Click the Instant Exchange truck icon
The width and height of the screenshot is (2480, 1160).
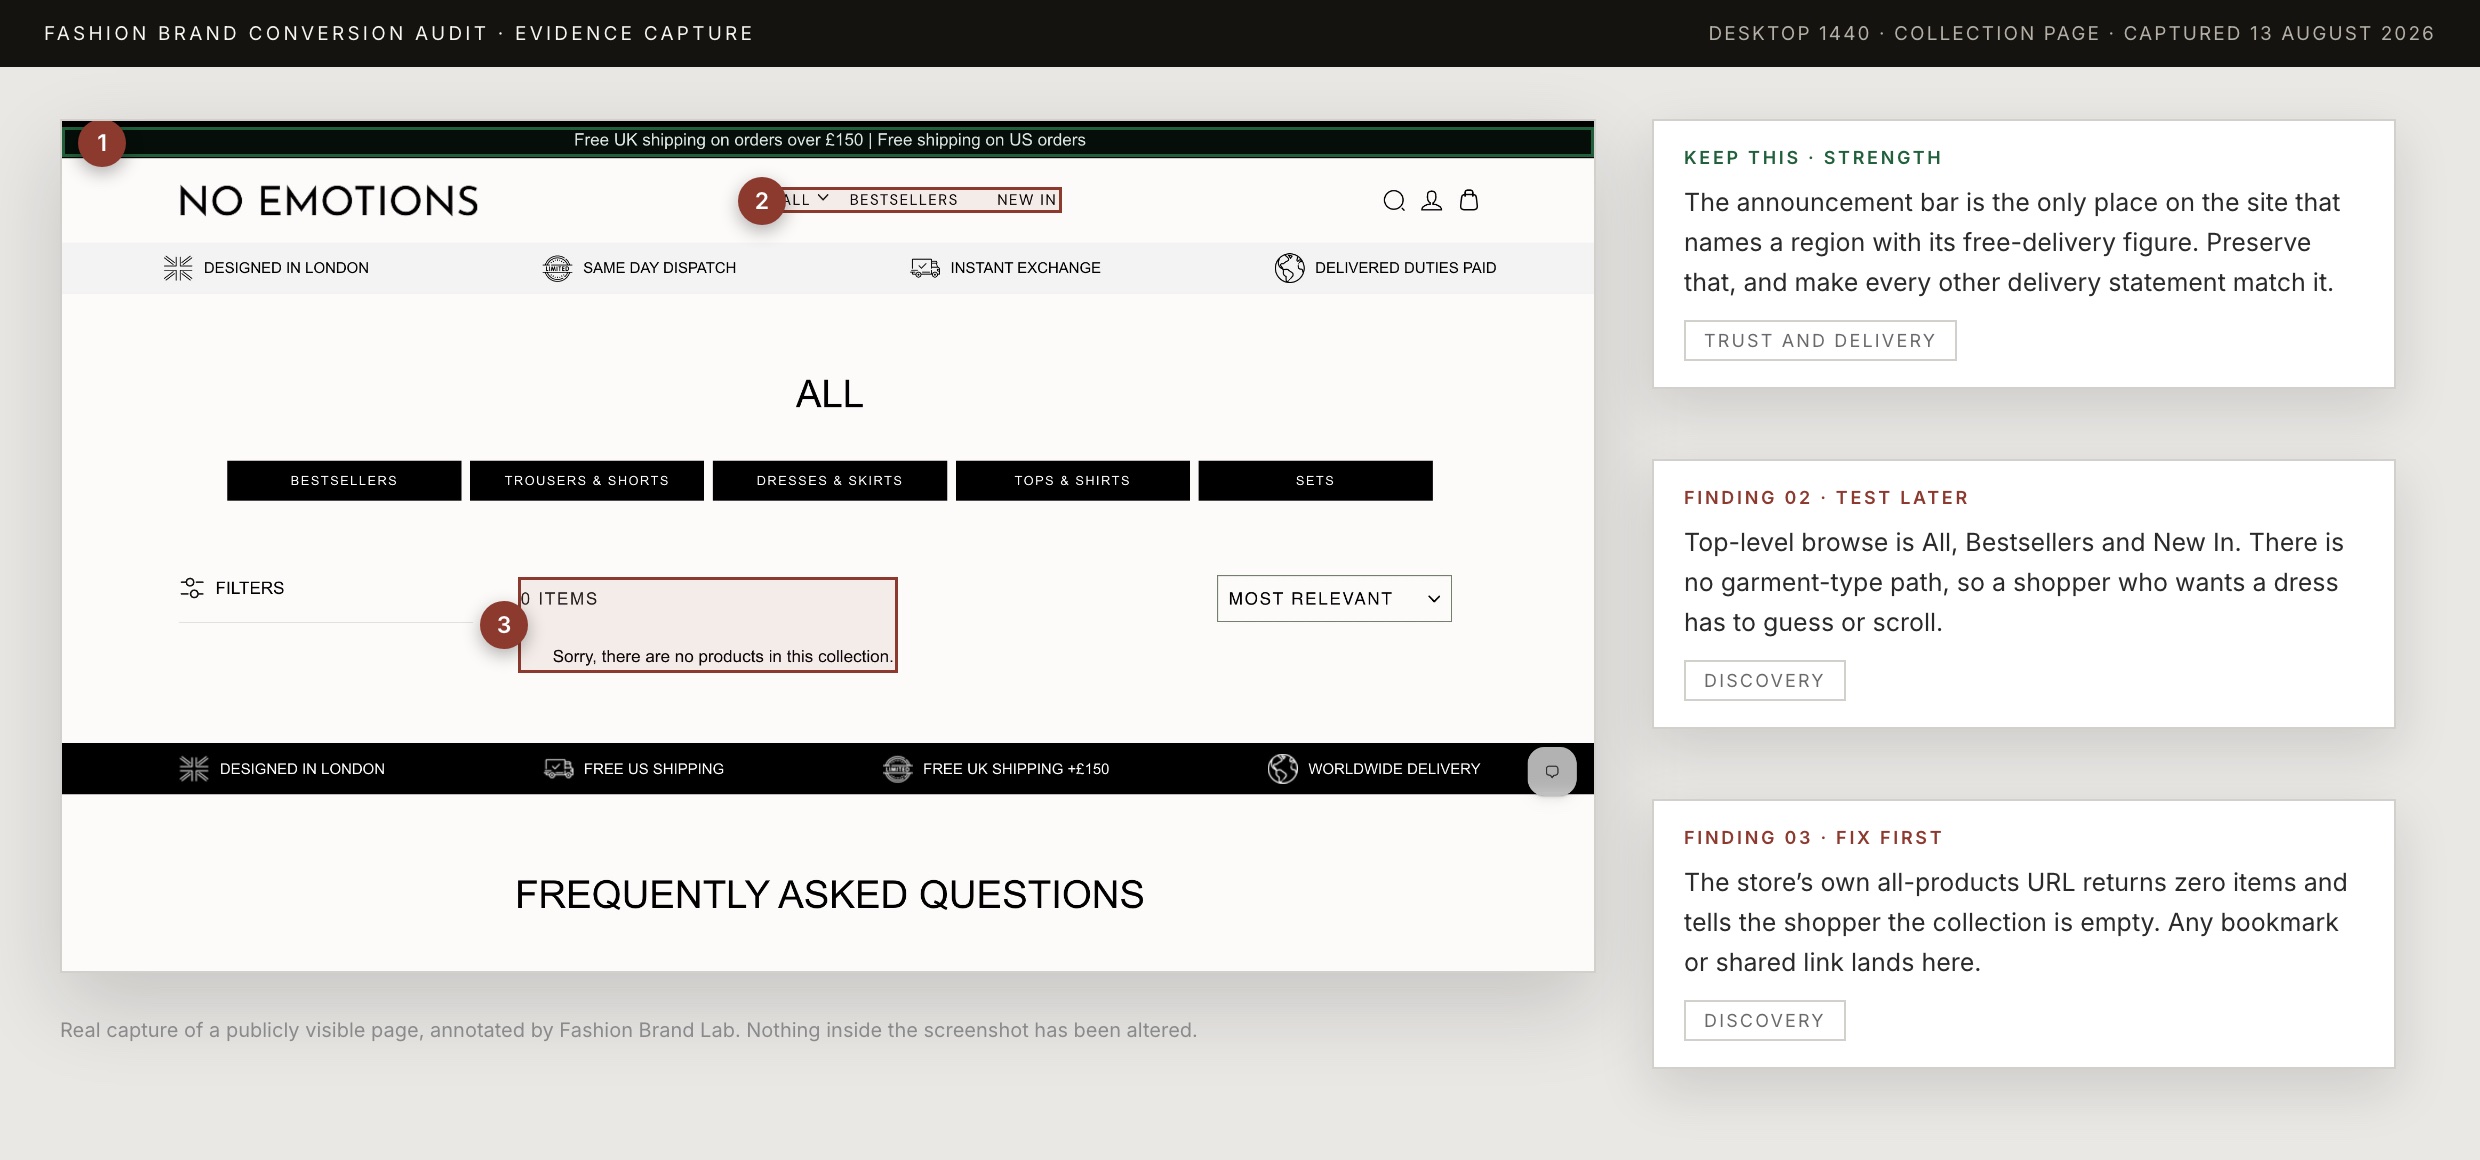[925, 268]
